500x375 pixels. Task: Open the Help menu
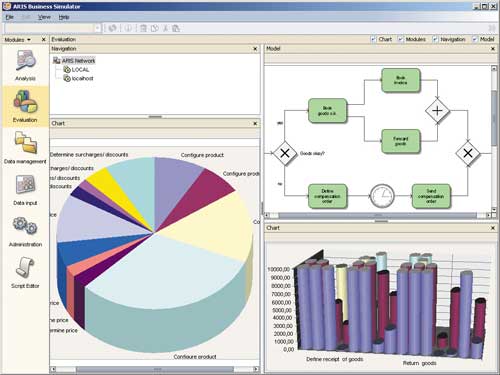(64, 17)
